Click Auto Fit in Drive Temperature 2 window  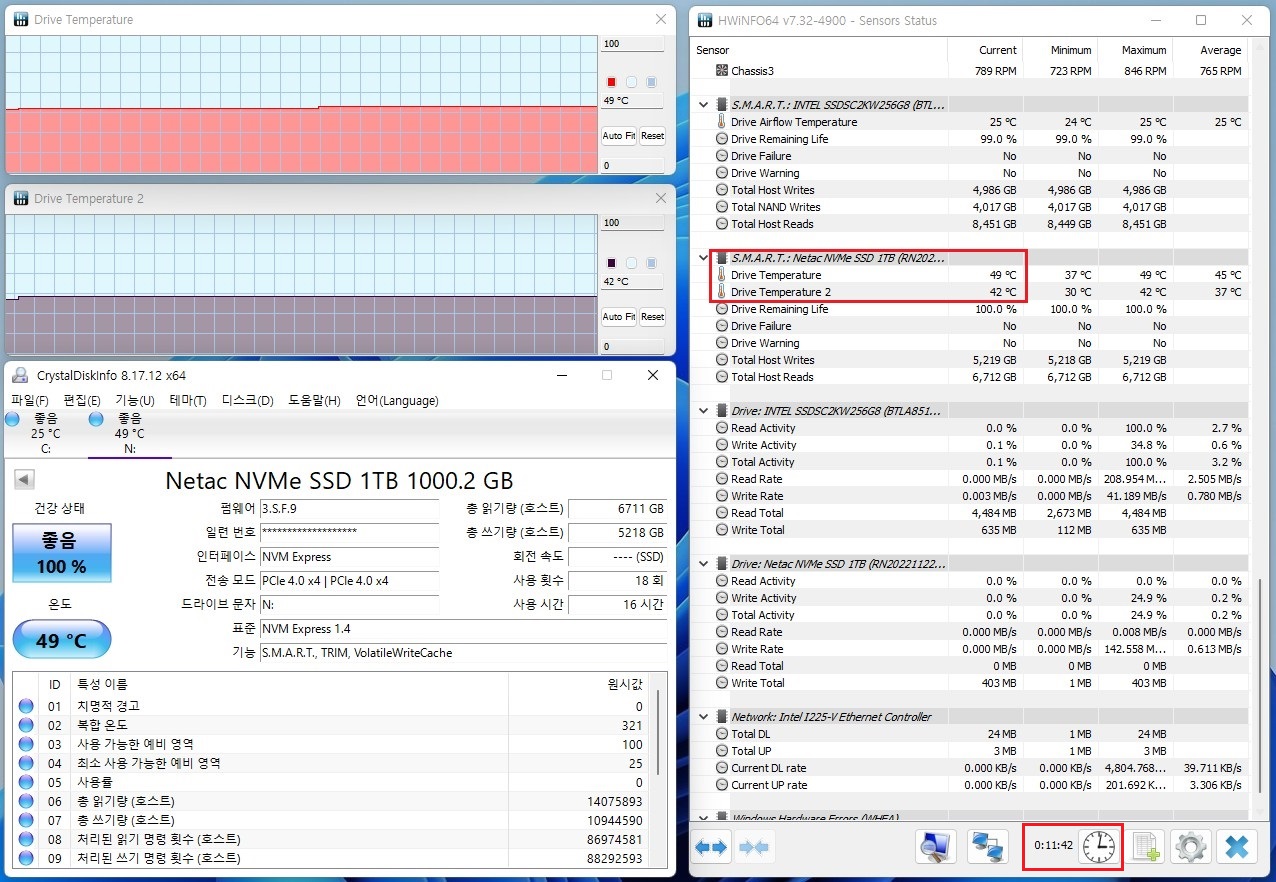(x=619, y=317)
